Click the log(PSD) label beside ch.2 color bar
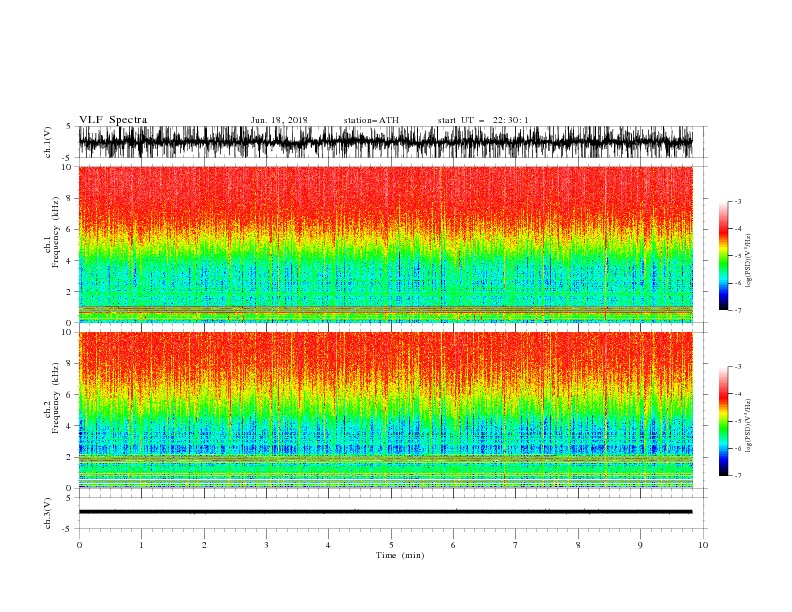792x612 pixels. 749,425
